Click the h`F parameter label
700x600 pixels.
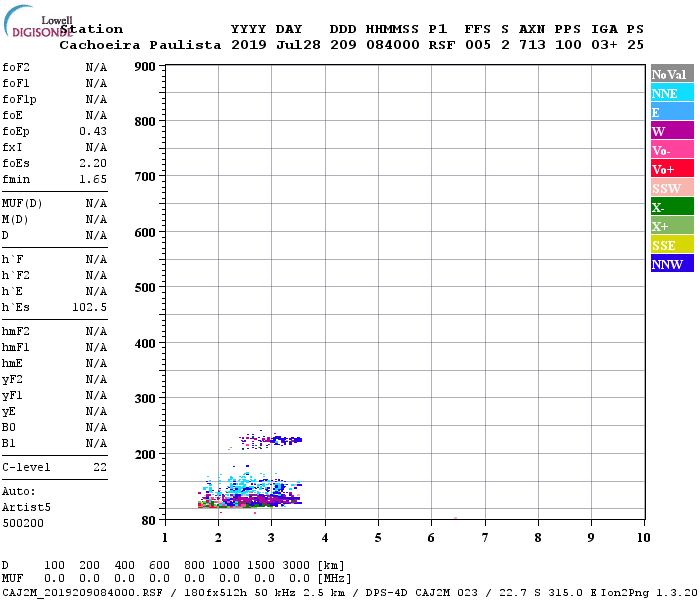pyautogui.click(x=12, y=259)
